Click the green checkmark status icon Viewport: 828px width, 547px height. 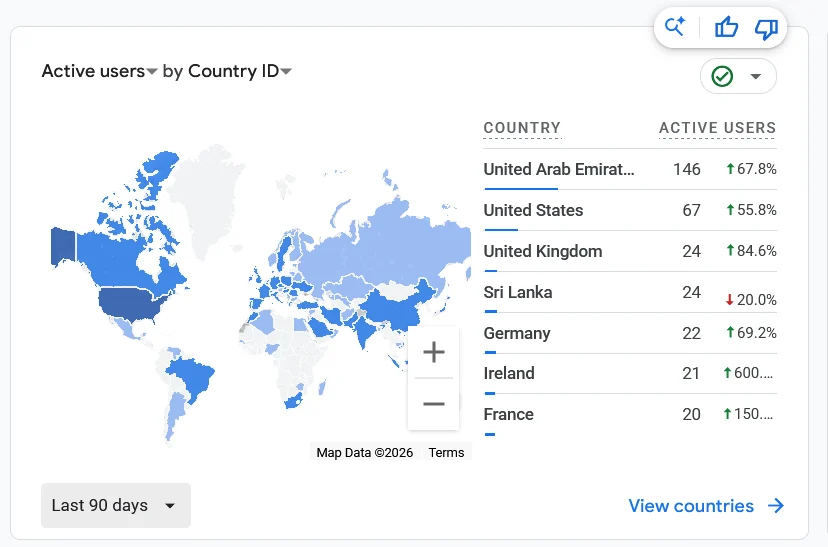click(722, 76)
